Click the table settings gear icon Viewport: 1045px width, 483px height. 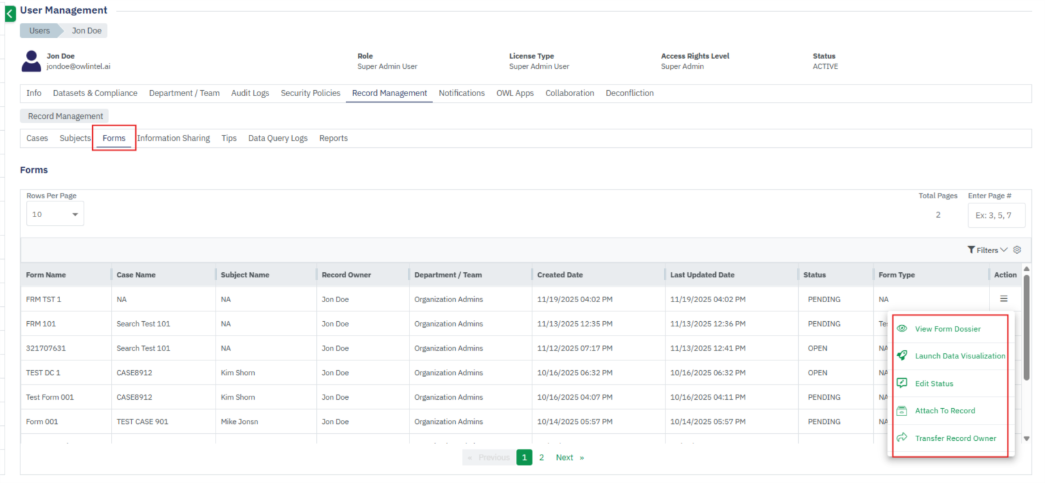pyautogui.click(x=1017, y=250)
